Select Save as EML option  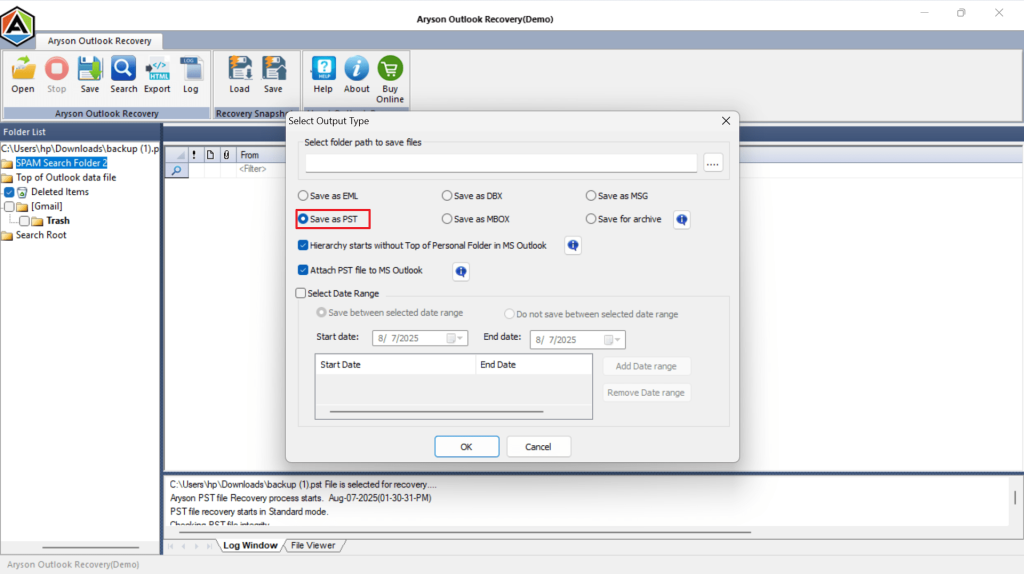click(x=303, y=195)
